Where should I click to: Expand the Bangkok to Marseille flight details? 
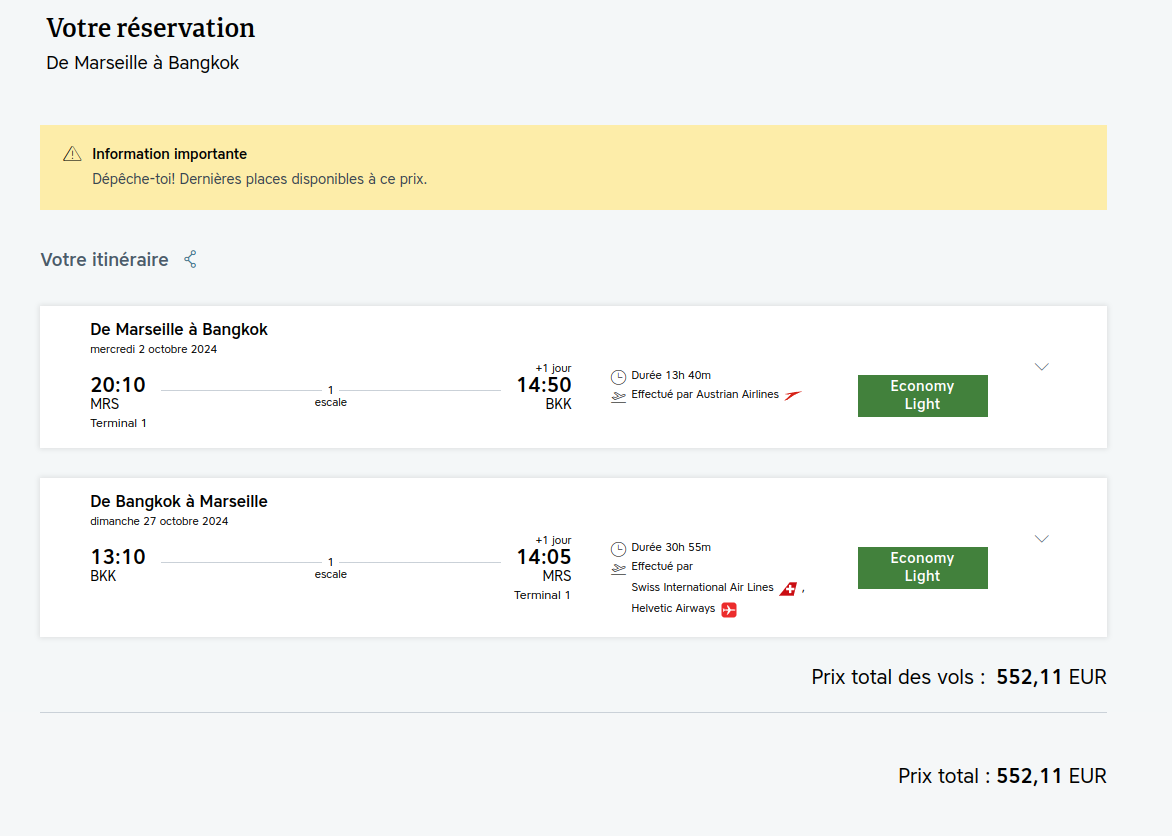1041,539
